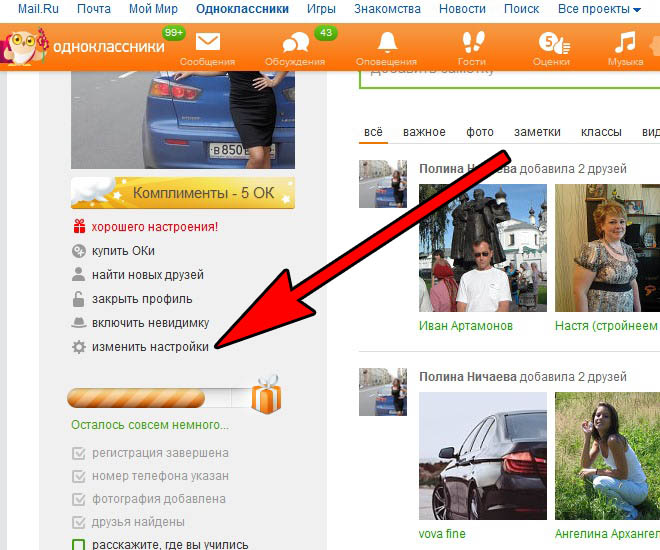Screen dimensions: 660x550
Task: Toggle номер телефона указан checkbox
Action: pyautogui.click(x=79, y=476)
